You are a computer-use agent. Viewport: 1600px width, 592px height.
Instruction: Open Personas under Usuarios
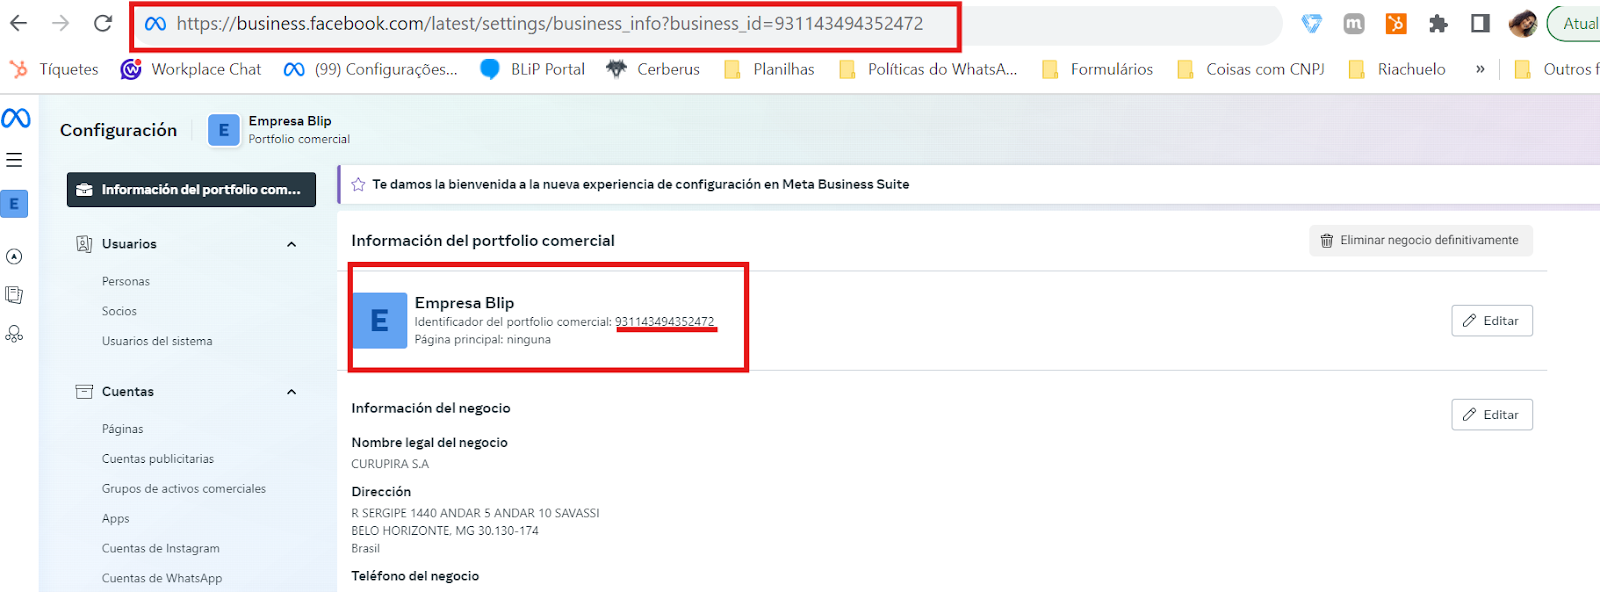coord(126,282)
